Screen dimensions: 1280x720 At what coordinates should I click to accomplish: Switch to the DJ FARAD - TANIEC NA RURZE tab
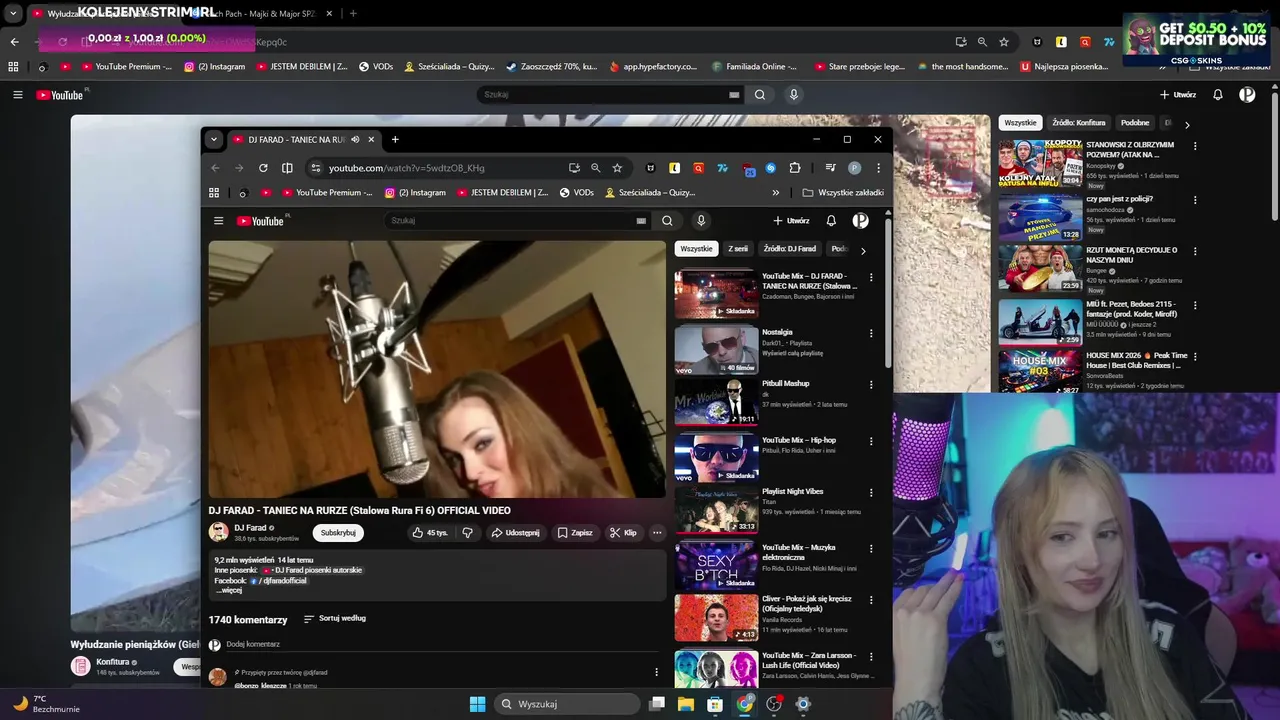[296, 140]
